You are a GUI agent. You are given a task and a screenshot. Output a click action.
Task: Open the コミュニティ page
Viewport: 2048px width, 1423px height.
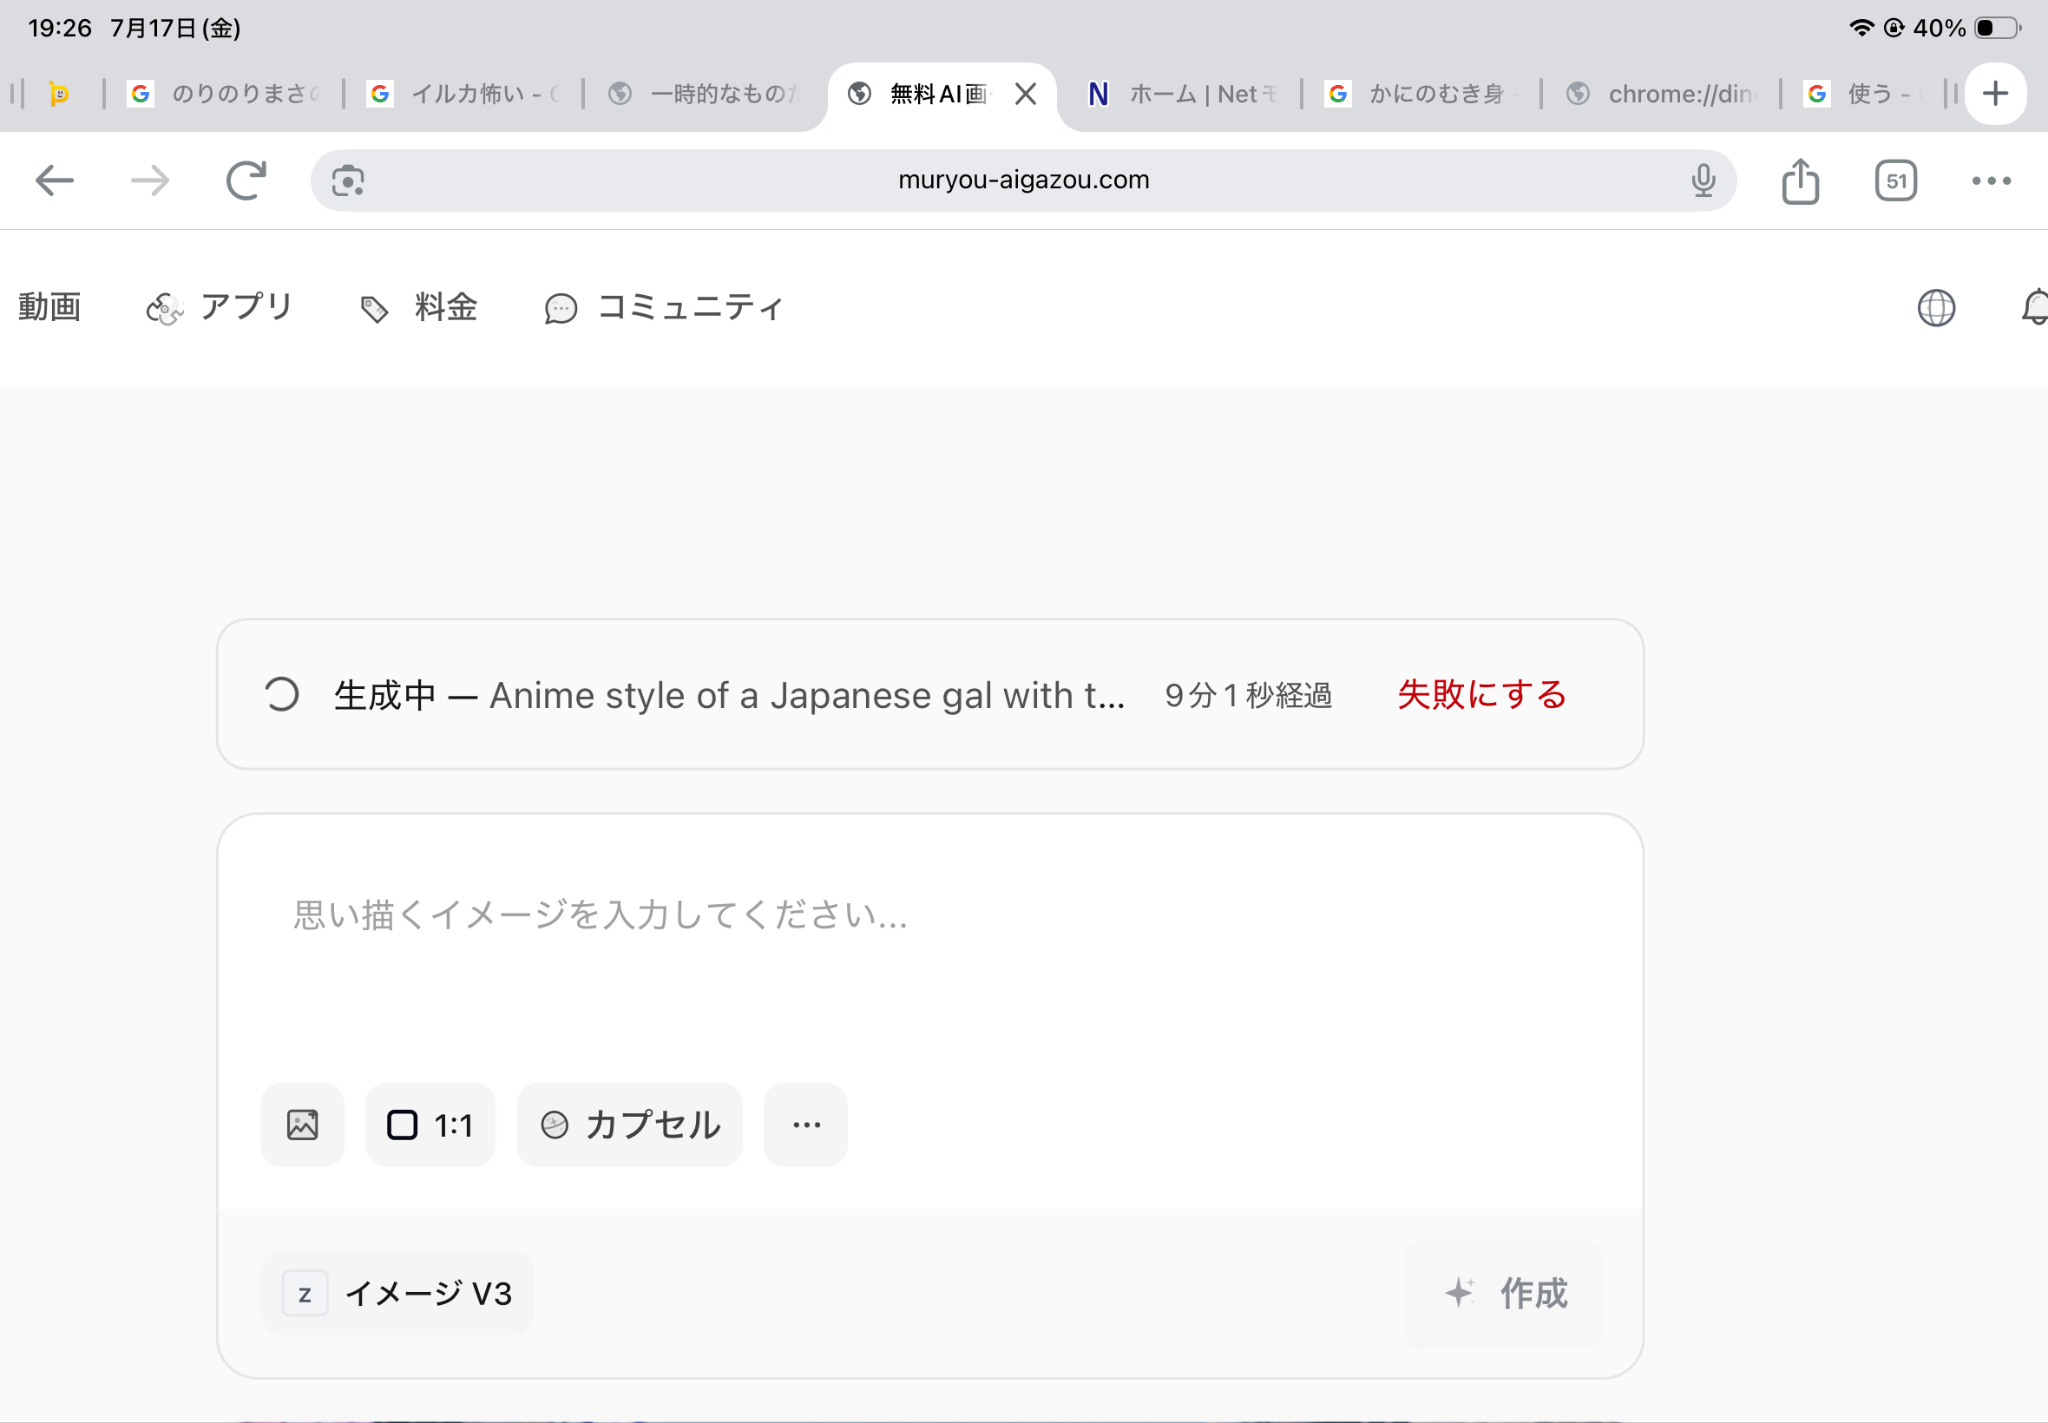(x=664, y=307)
